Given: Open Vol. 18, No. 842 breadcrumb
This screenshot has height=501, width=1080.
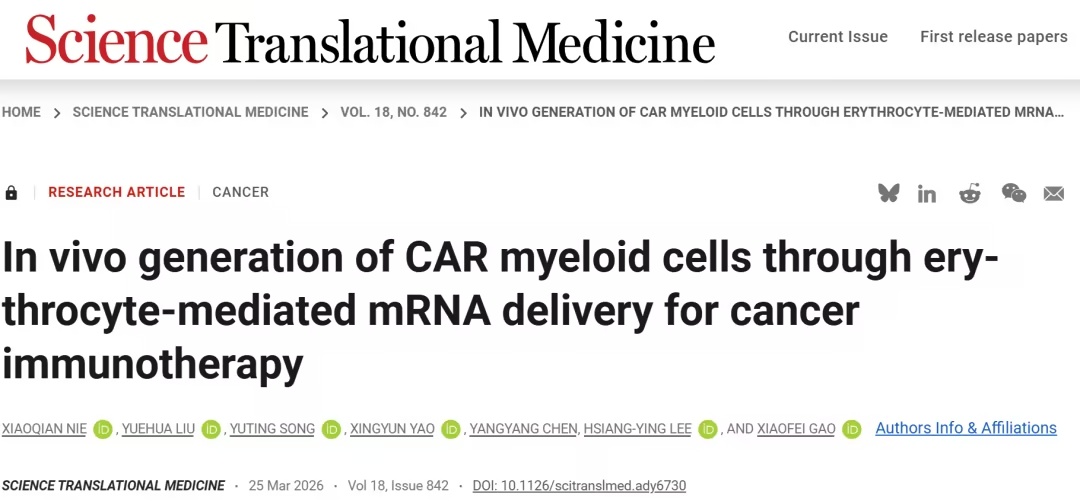Looking at the screenshot, I should coord(393,112).
